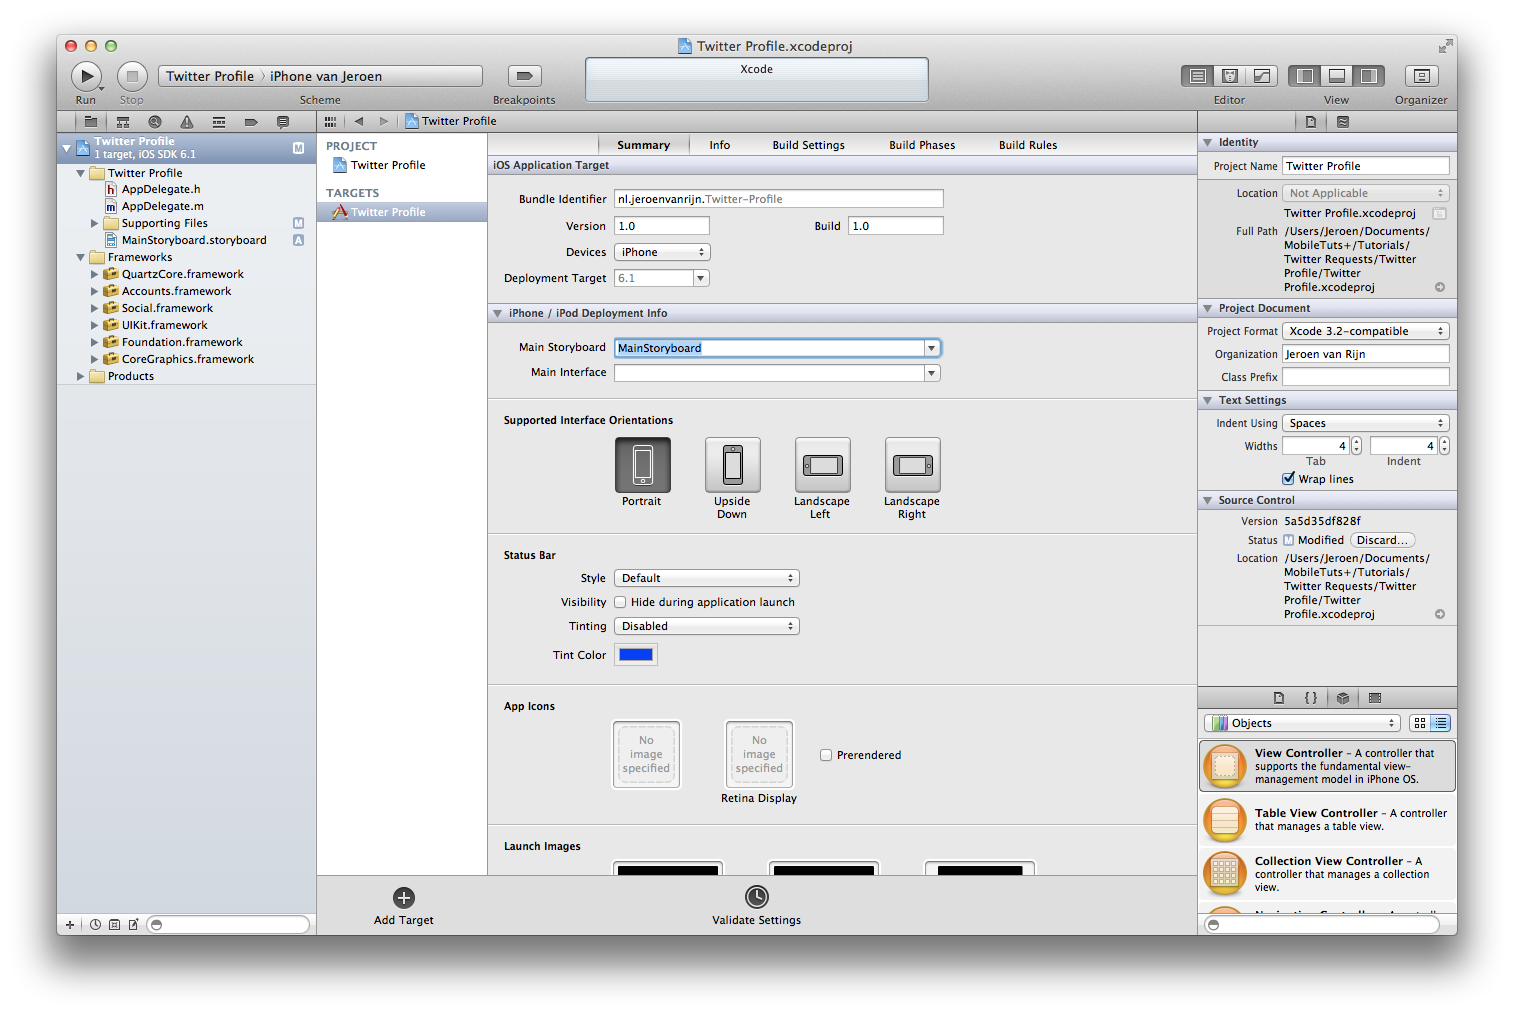Viewport: 1514px width, 1014px height.
Task: Open the Main Interface dropdown arrow
Action: click(932, 373)
